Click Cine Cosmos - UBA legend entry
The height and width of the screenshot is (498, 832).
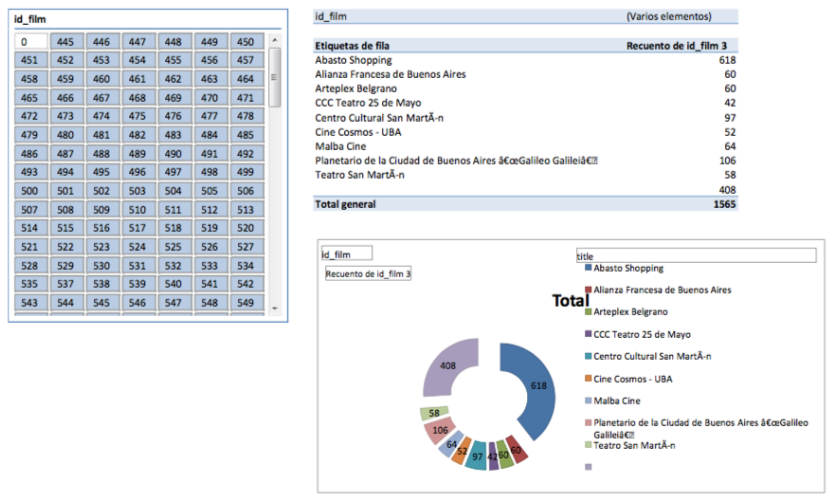coord(629,379)
